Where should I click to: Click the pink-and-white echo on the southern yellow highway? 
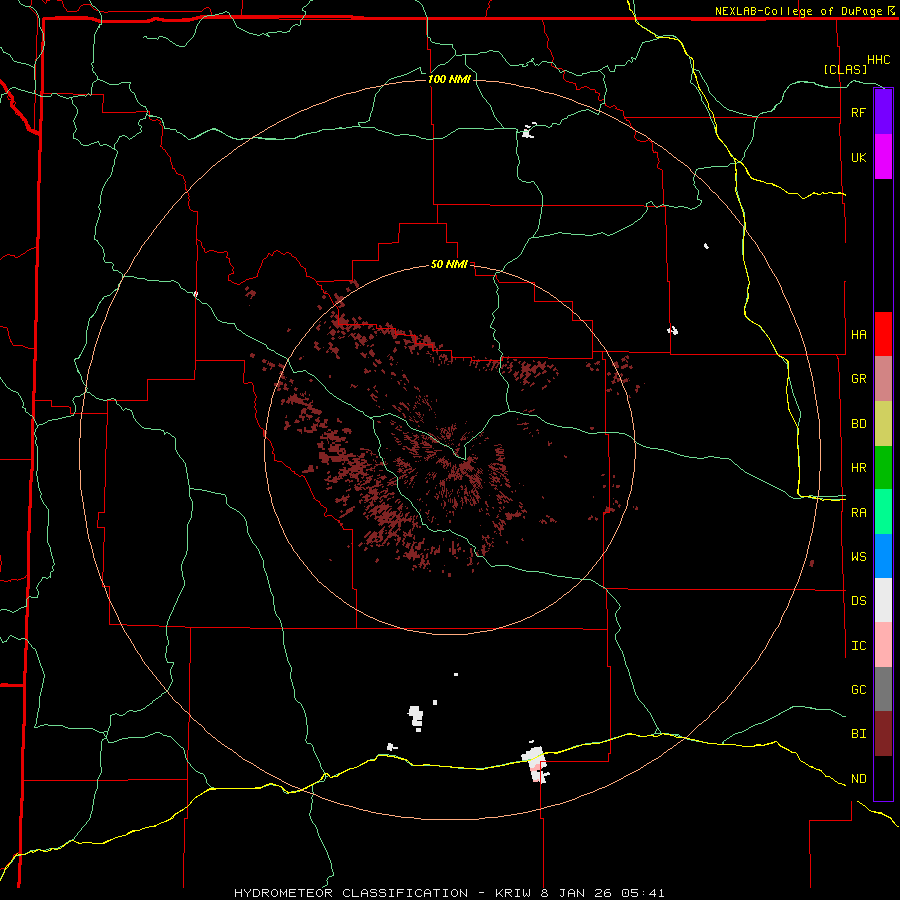point(536,764)
